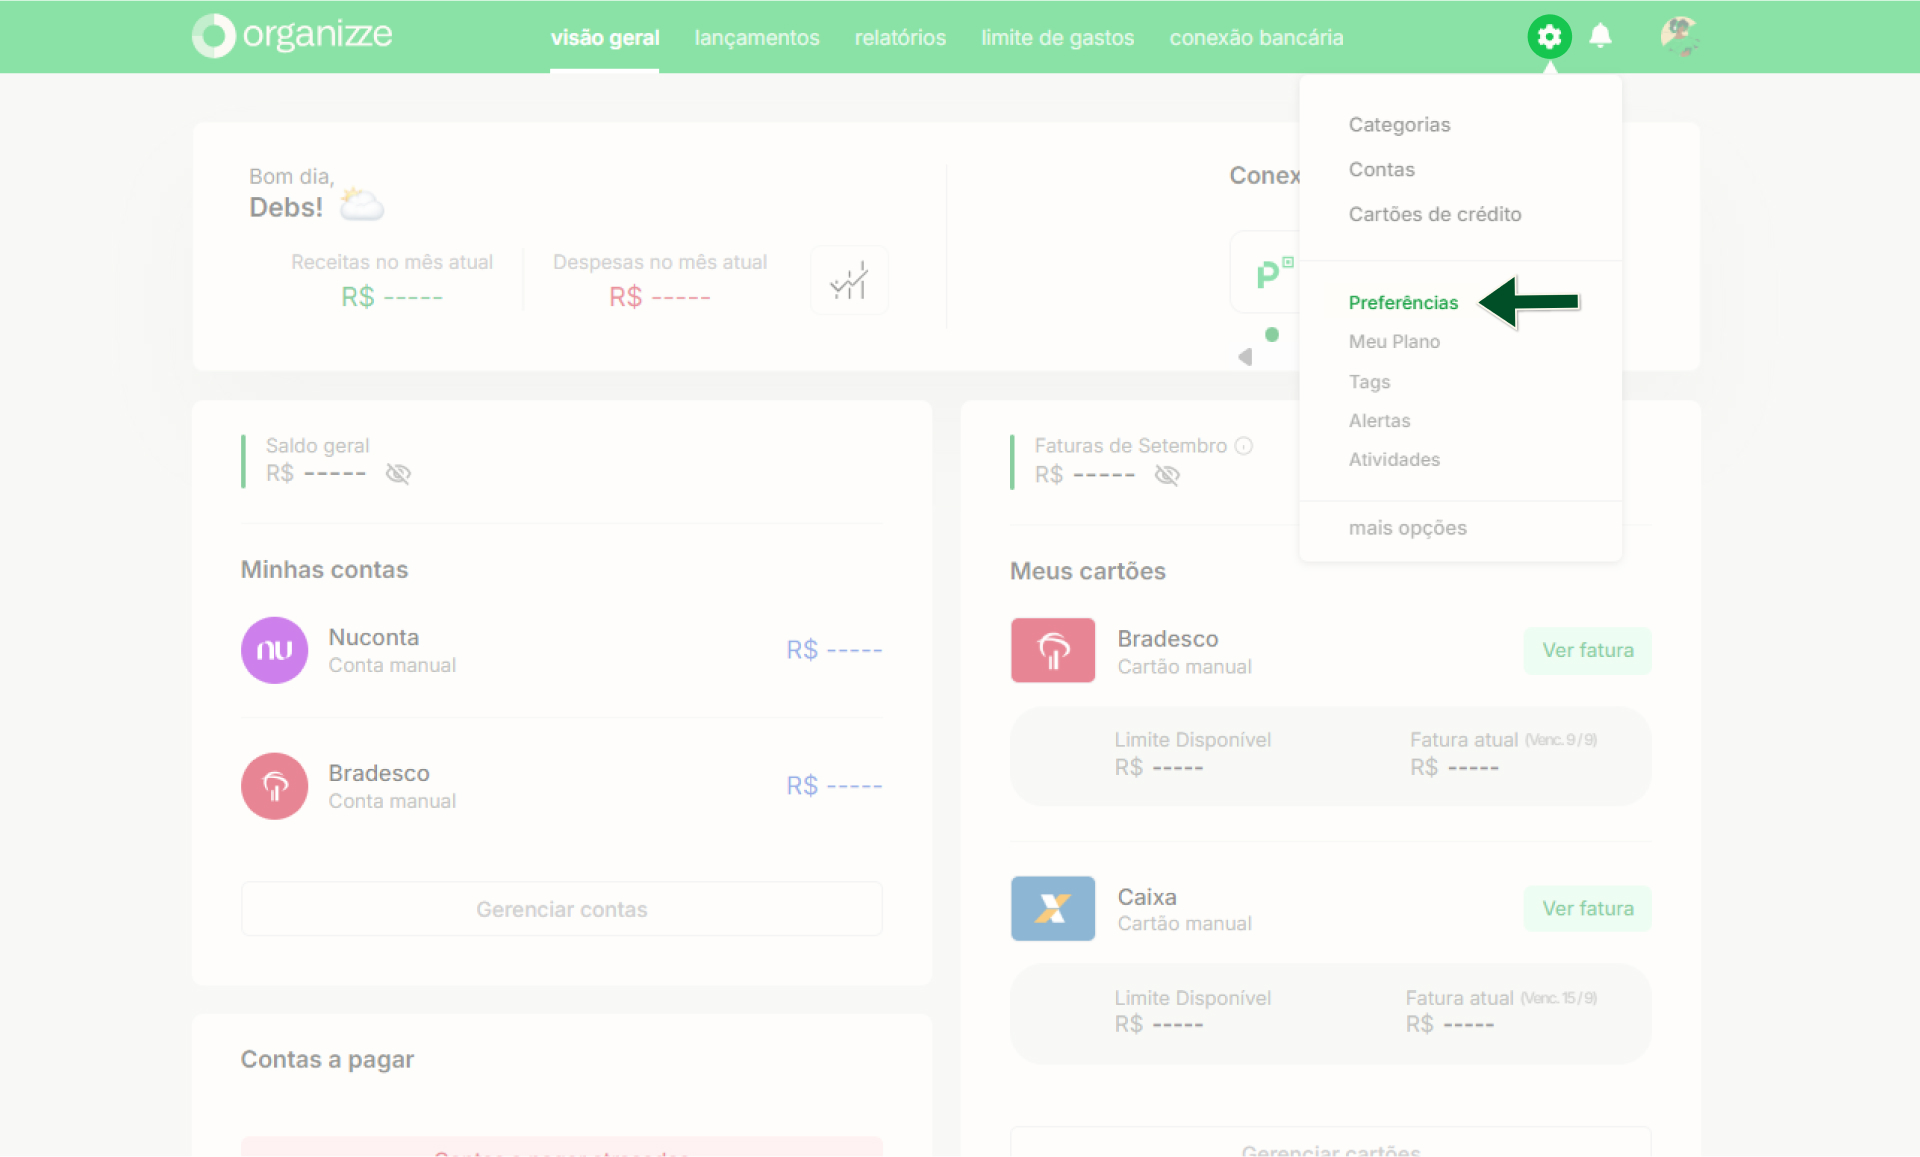Select Contas in settings menu
The height and width of the screenshot is (1157, 1920).
pos(1382,170)
